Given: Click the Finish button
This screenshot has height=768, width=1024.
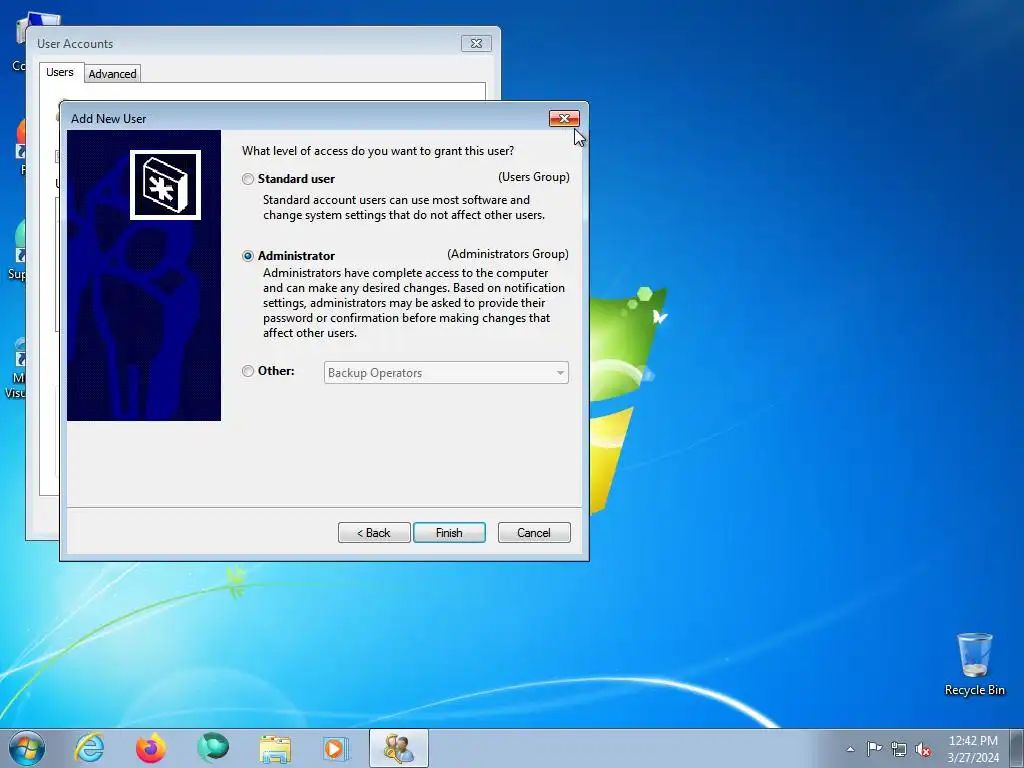Looking at the screenshot, I should [x=449, y=533].
